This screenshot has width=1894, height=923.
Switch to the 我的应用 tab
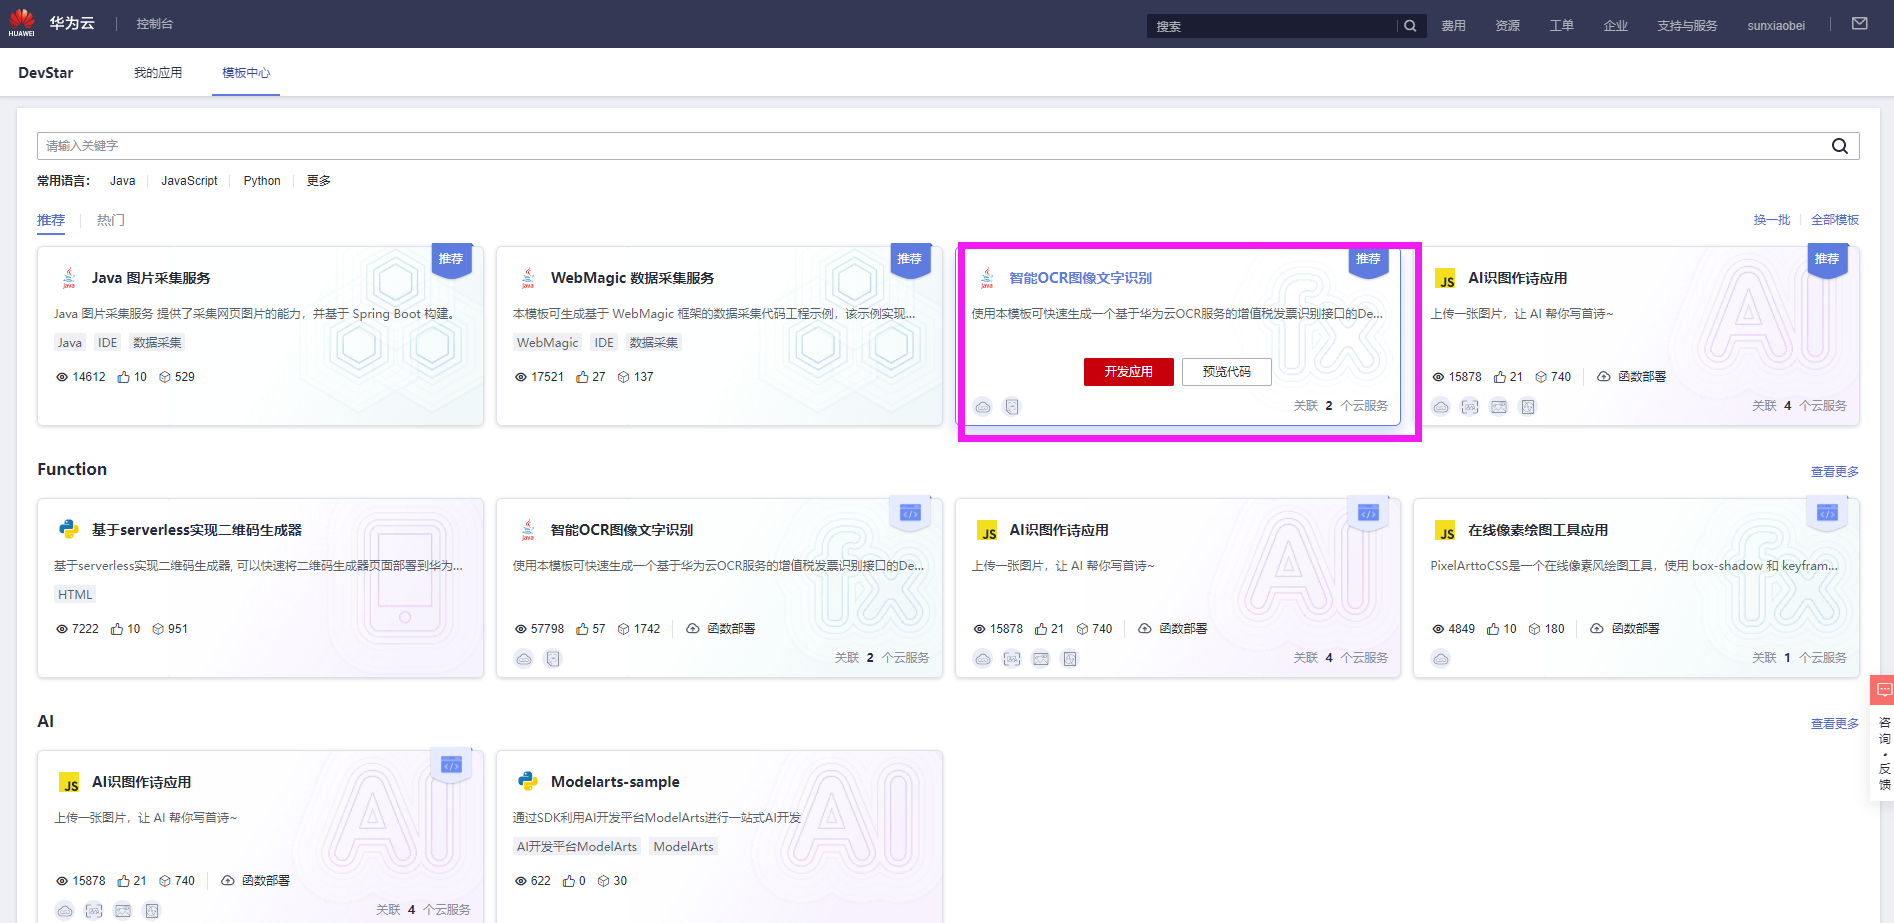tap(158, 73)
